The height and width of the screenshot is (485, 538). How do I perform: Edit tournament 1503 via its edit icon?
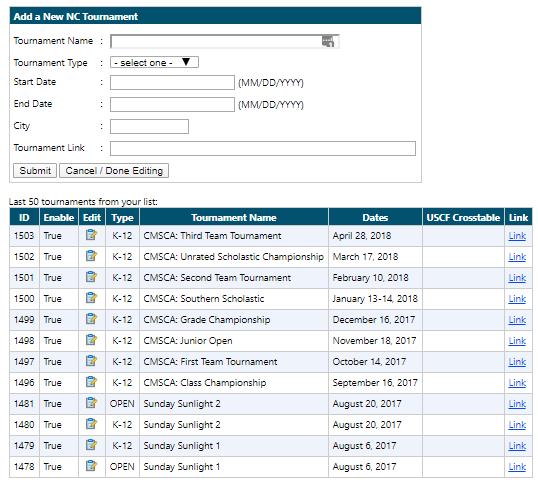pyautogui.click(x=91, y=235)
